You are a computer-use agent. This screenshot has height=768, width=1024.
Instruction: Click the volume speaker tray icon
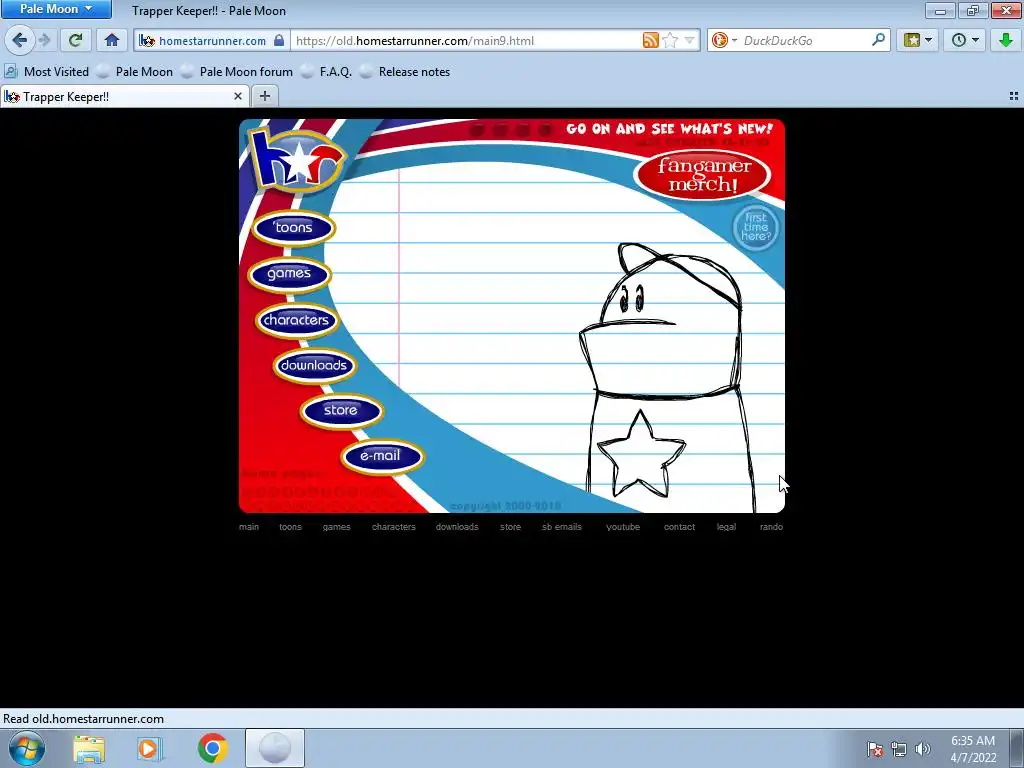(x=922, y=749)
